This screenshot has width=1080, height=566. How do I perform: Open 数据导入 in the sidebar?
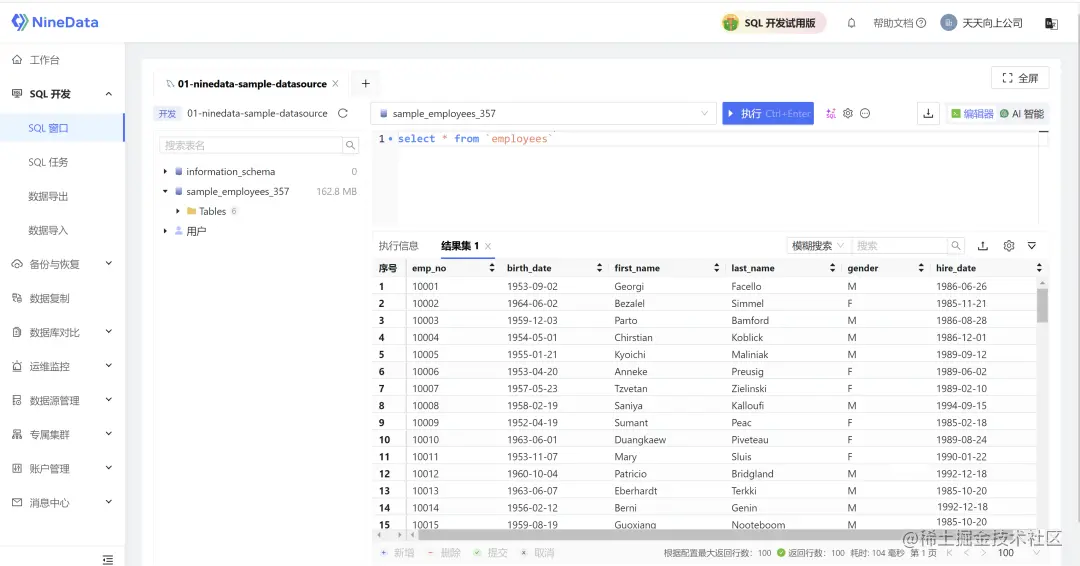48,230
